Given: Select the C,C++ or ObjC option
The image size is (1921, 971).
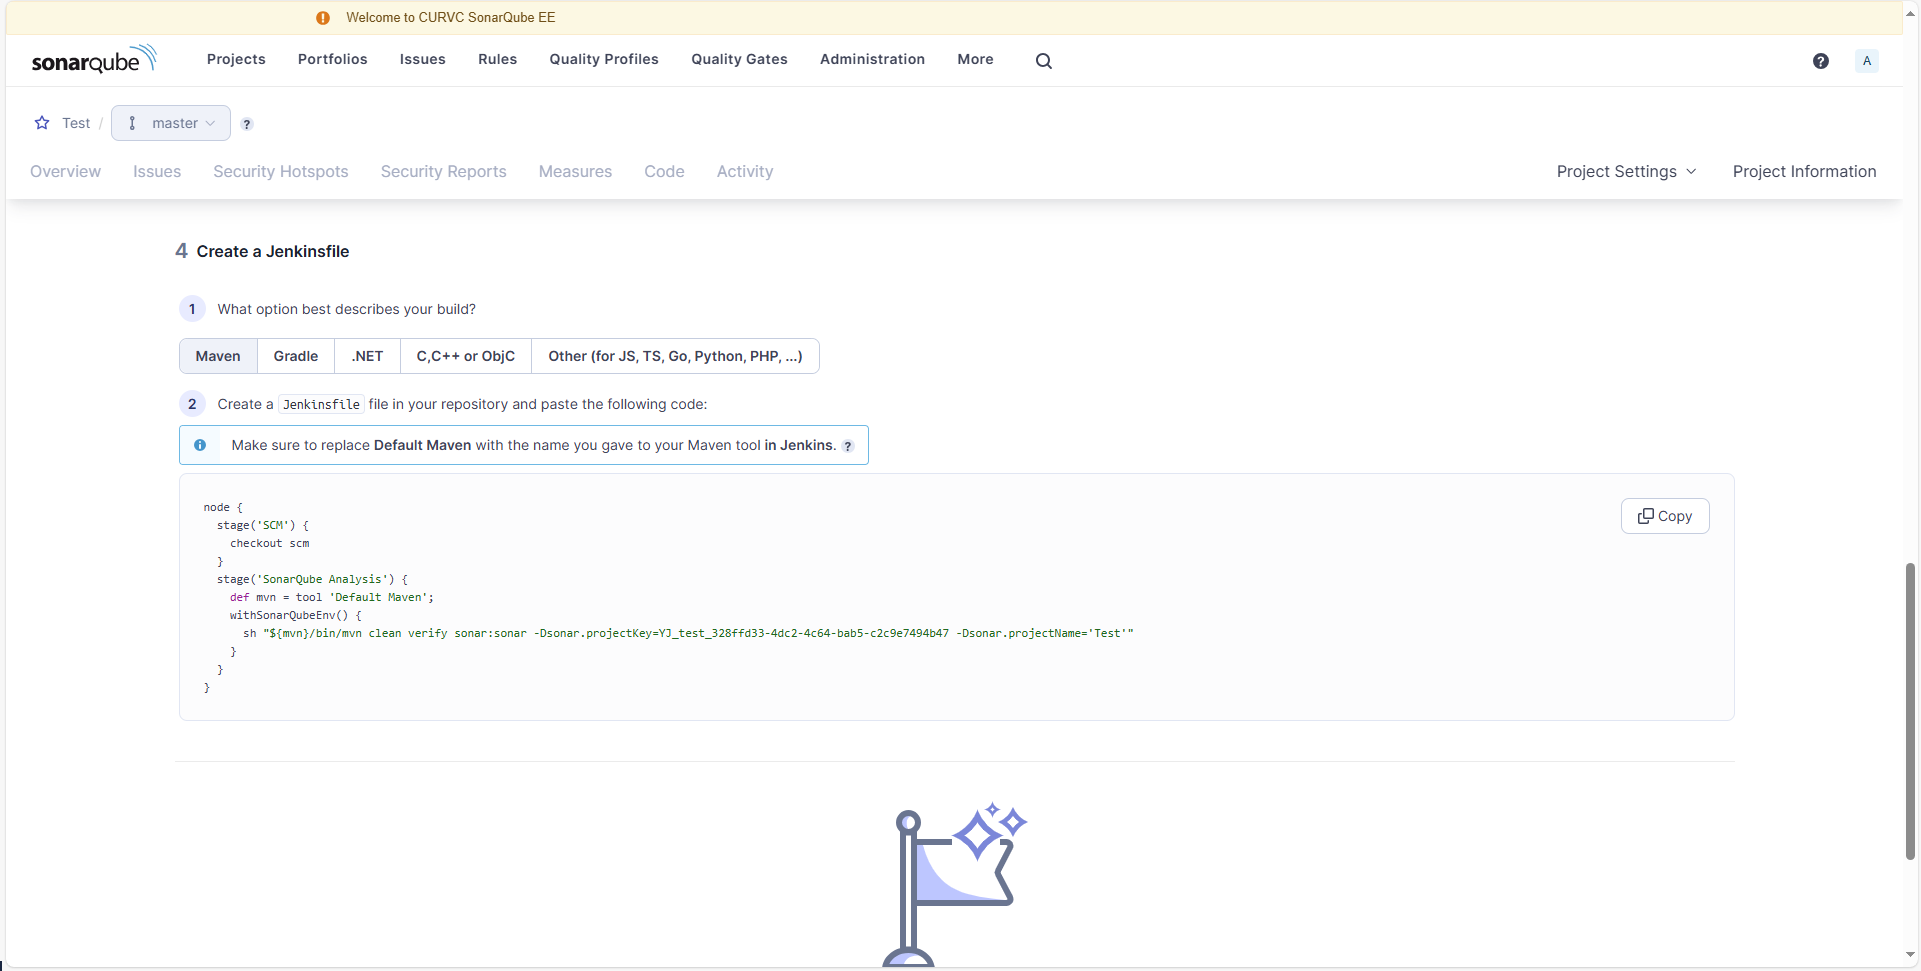Looking at the screenshot, I should click(x=466, y=356).
